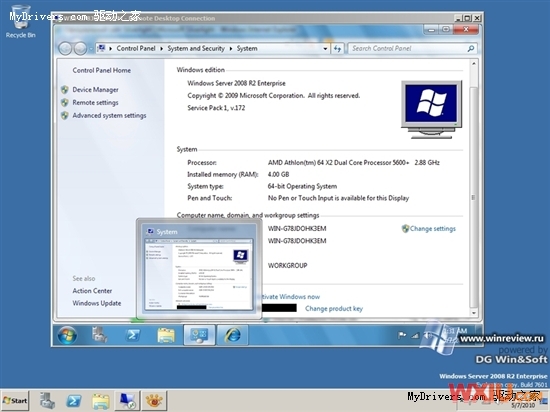Click the AMD Athlon processor value
Screen dimensions: 550x412
click(354, 162)
